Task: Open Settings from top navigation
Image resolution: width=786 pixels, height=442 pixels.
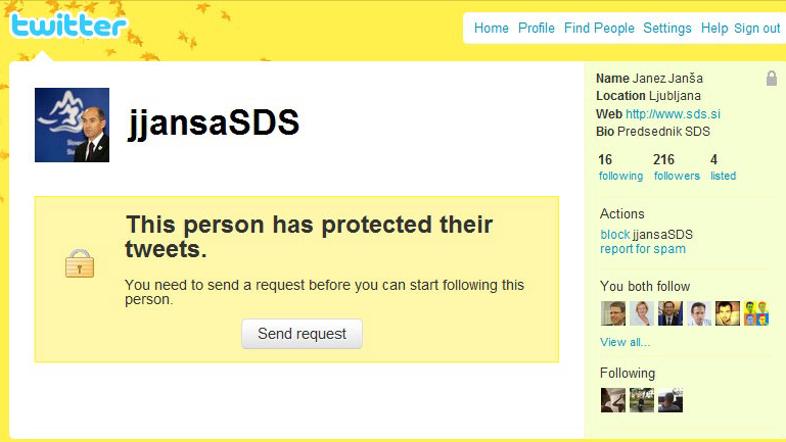Action: click(667, 28)
